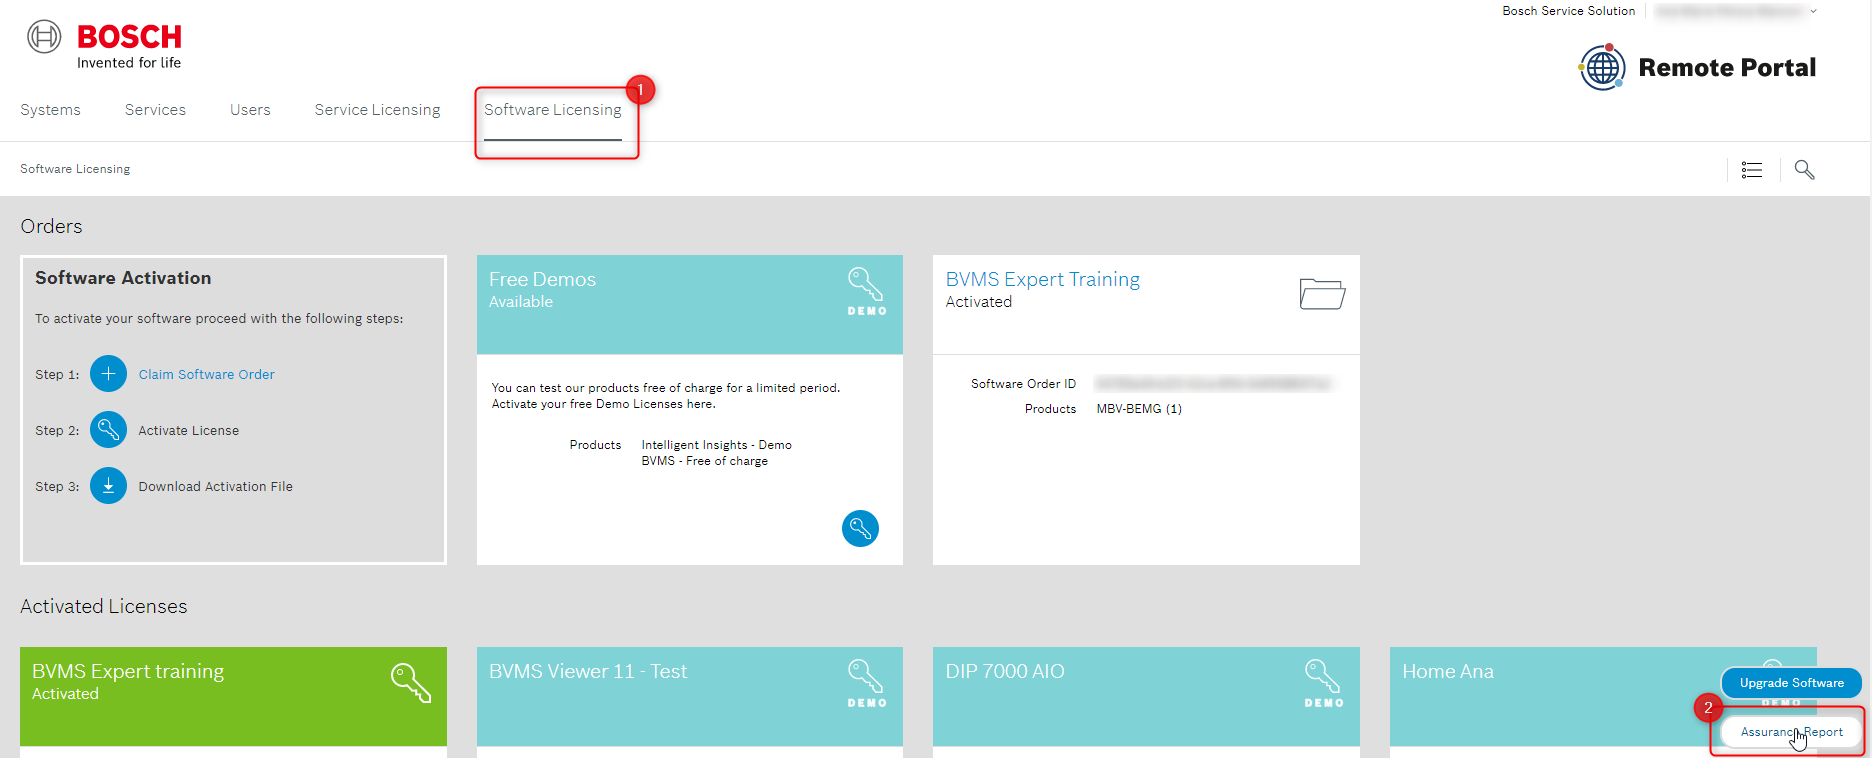This screenshot has width=1872, height=758.
Task: Open the Systems tab
Action: click(50, 110)
